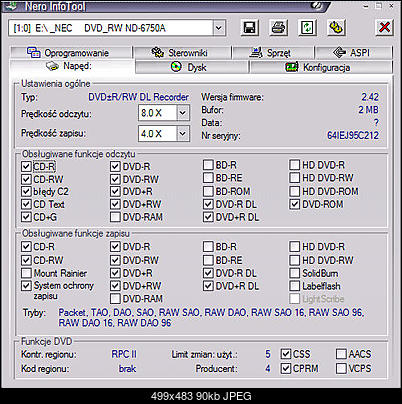Select the Napęd tab
This screenshot has height=404, width=402.
72,66
